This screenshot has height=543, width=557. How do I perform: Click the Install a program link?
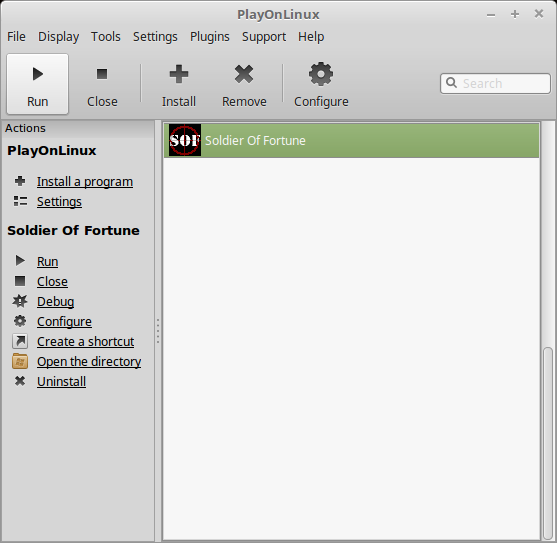[x=85, y=181]
